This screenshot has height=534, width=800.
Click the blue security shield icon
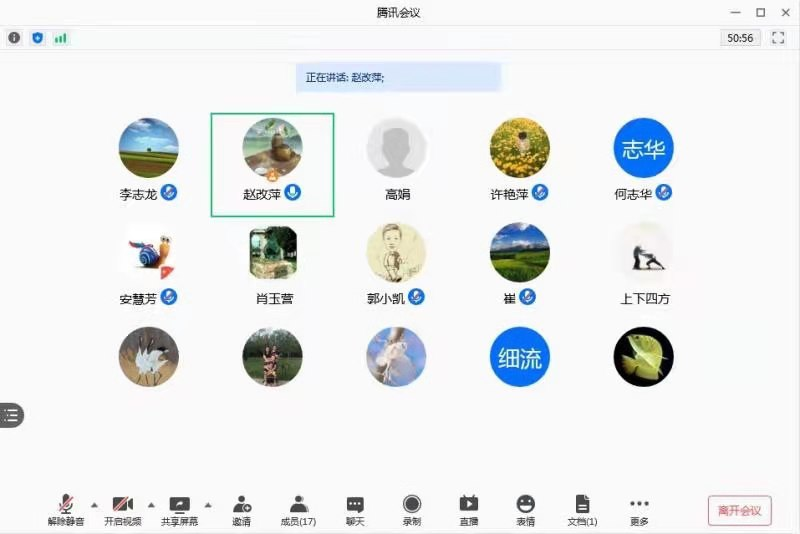click(38, 38)
